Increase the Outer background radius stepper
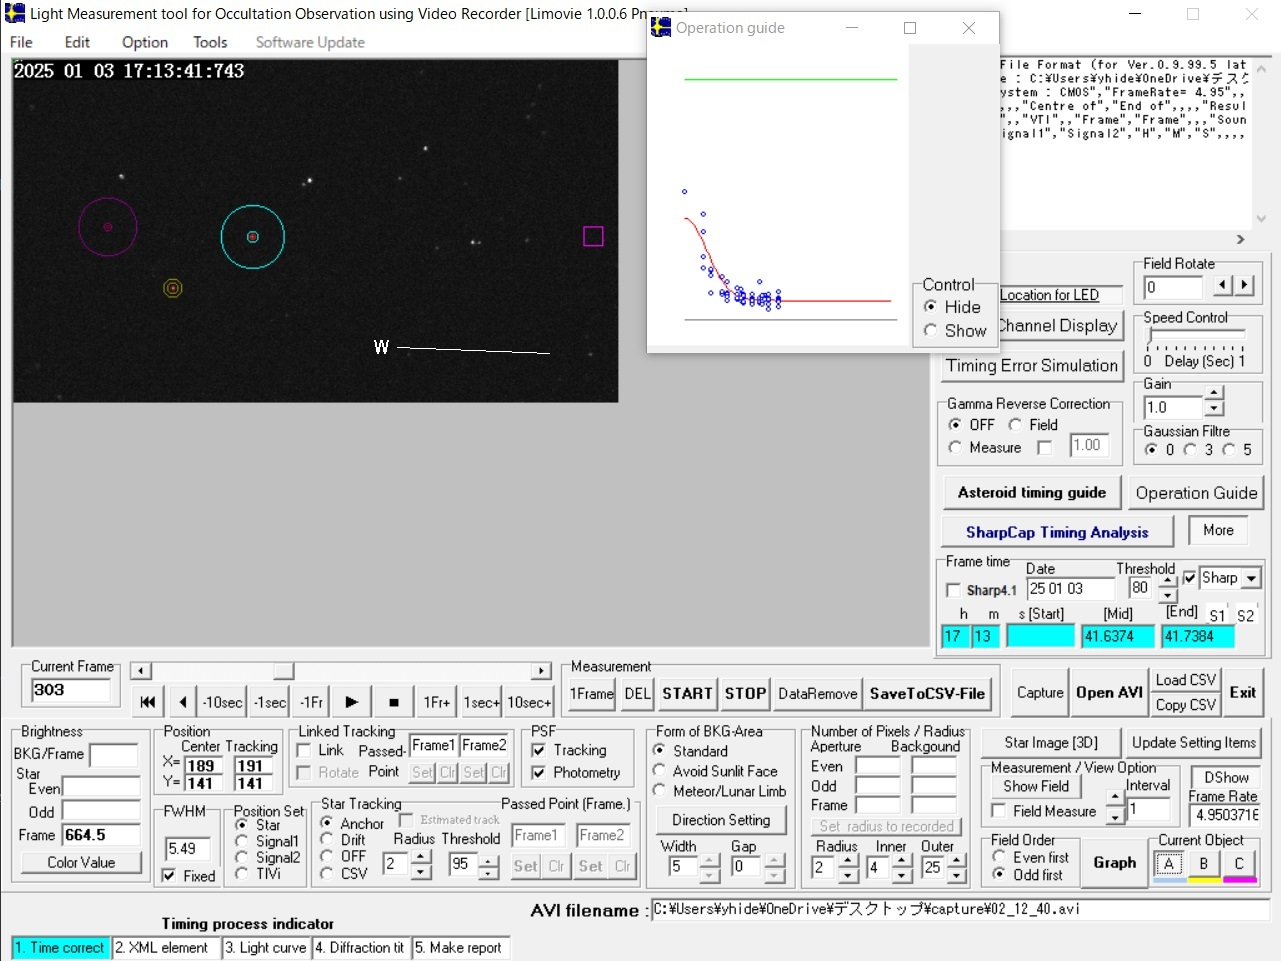Image resolution: width=1281 pixels, height=961 pixels. 957,861
